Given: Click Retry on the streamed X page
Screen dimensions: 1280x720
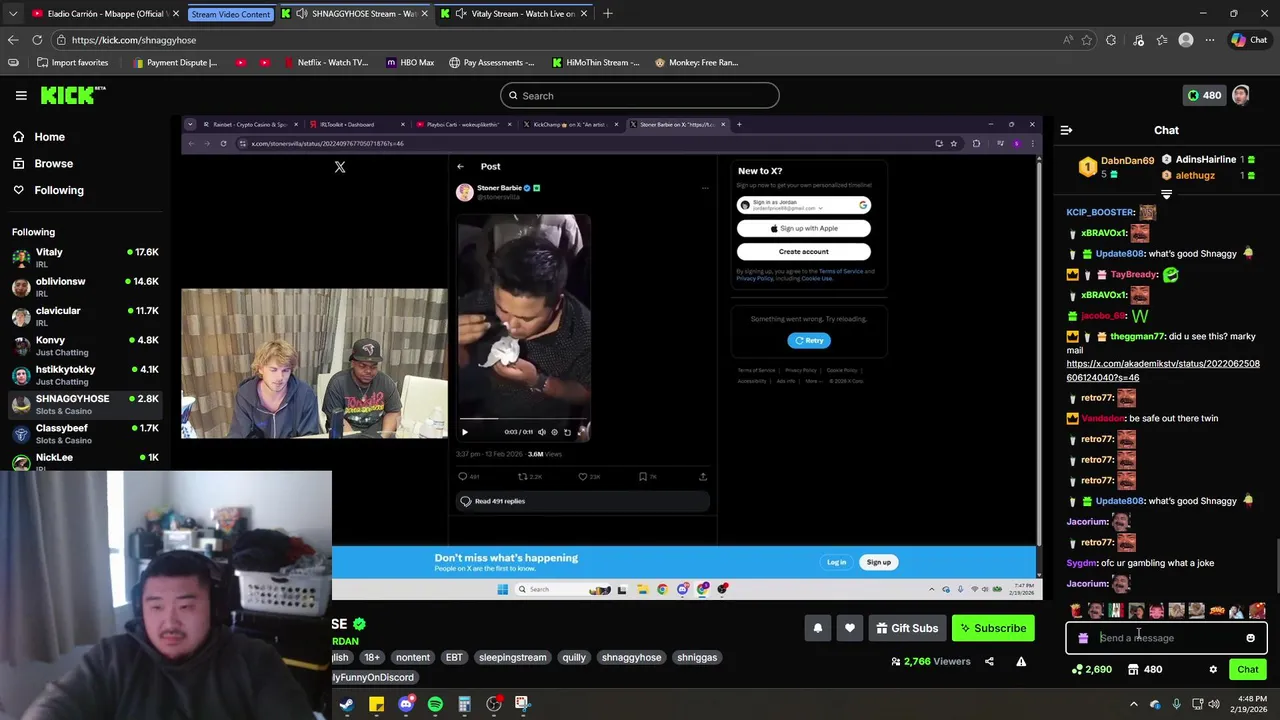Looking at the screenshot, I should 809,340.
